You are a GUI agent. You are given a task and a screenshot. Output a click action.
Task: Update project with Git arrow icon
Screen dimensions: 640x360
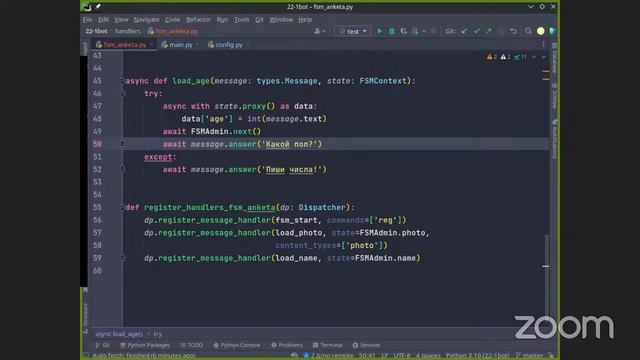pyautogui.click(x=464, y=31)
